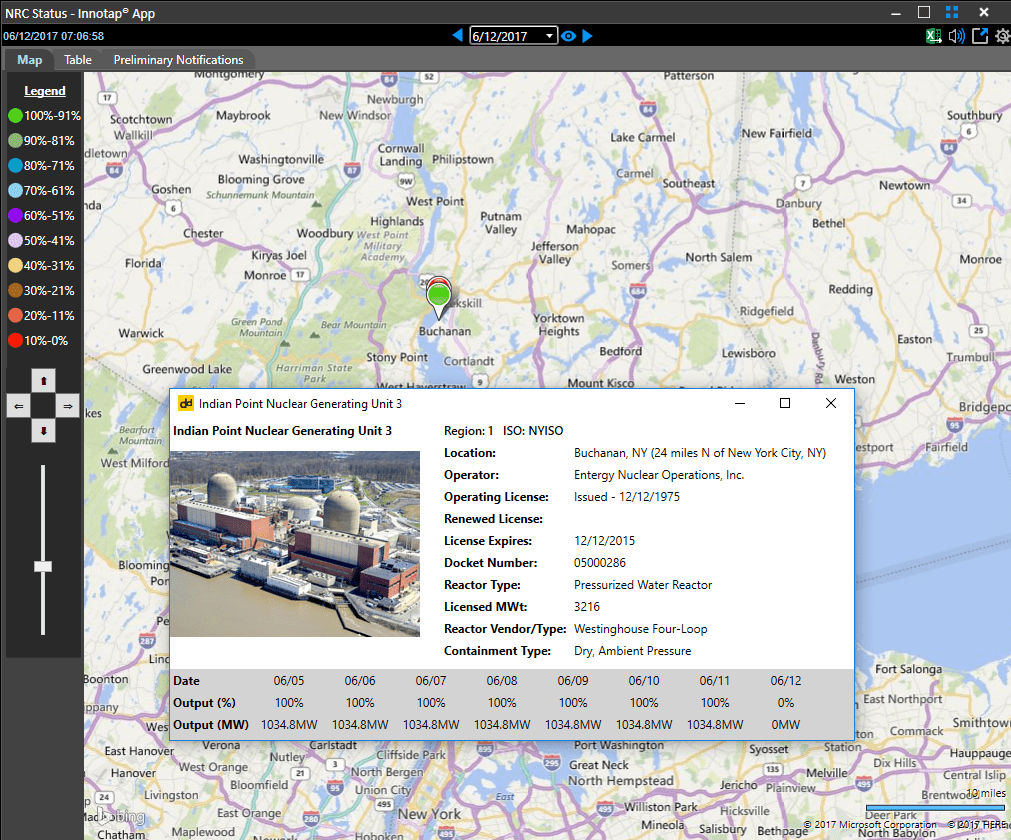Click 'Westinghouse Four-Loop' value
Image resolution: width=1011 pixels, height=840 pixels.
point(640,629)
